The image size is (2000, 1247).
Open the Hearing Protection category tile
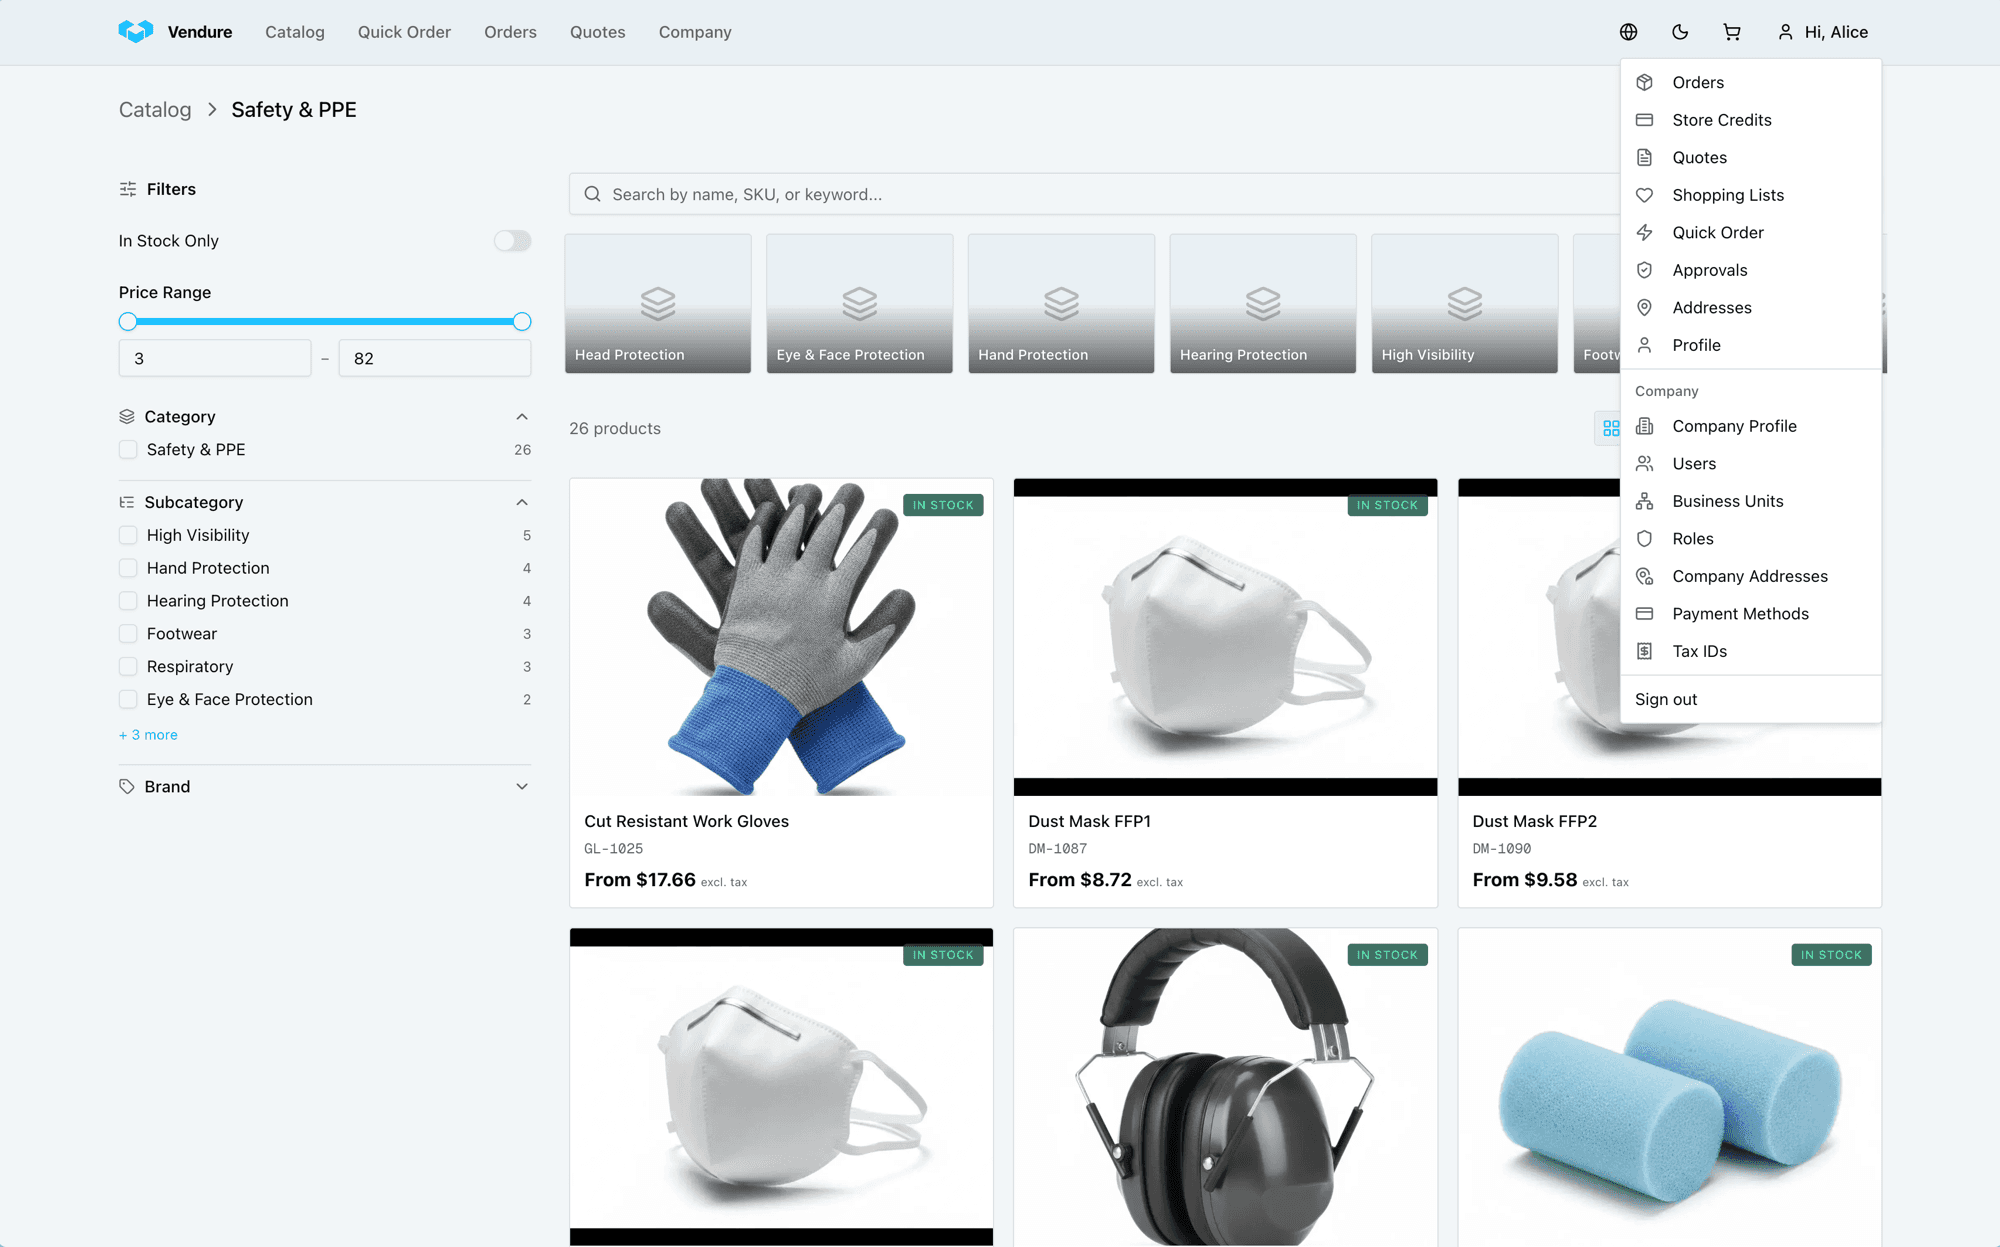pyautogui.click(x=1263, y=304)
